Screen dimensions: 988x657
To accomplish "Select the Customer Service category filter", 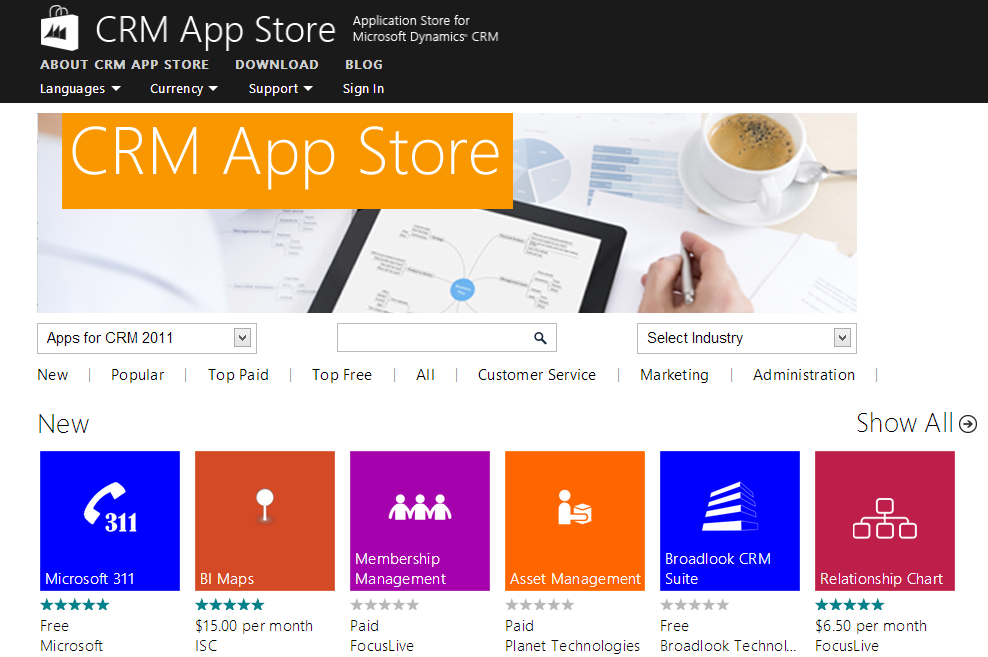I will [537, 375].
